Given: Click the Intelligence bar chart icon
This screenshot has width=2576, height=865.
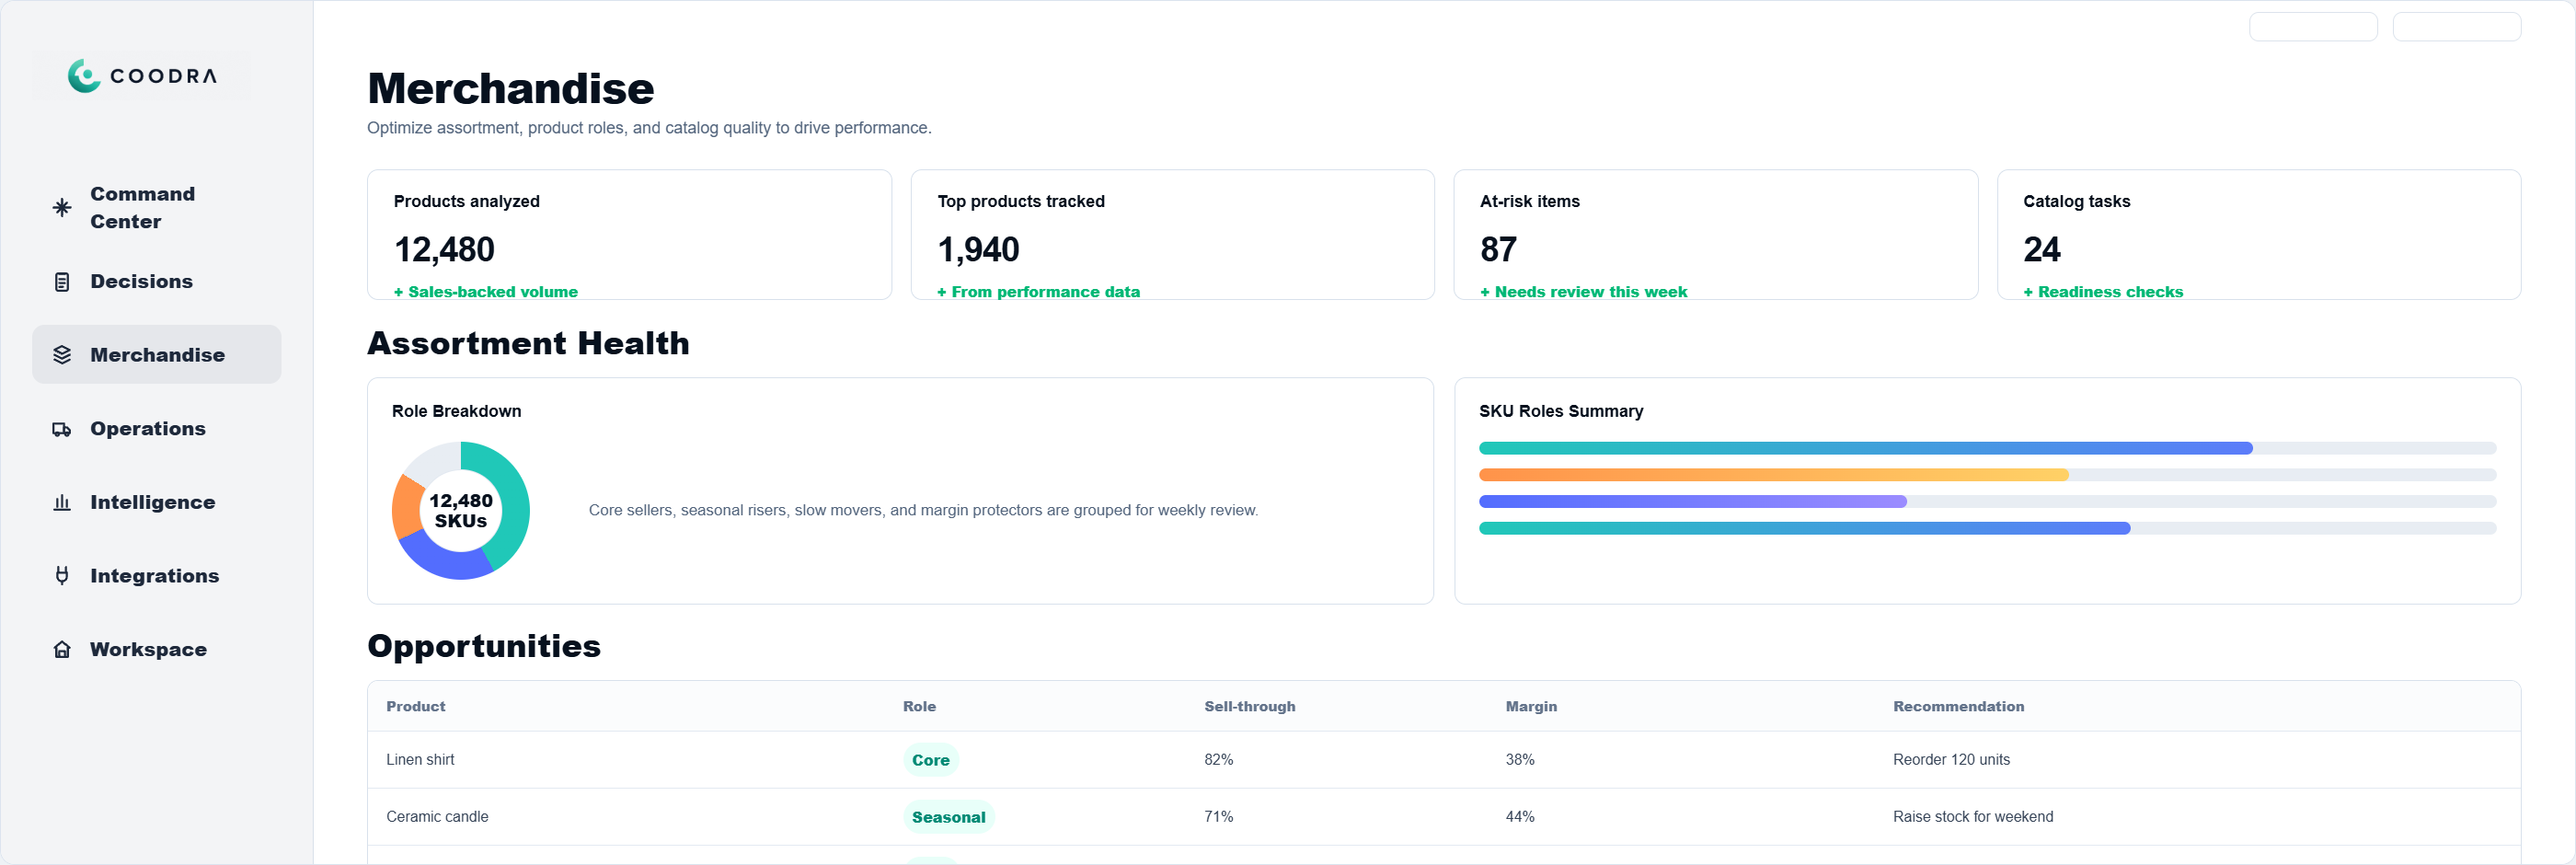Looking at the screenshot, I should pos(62,502).
